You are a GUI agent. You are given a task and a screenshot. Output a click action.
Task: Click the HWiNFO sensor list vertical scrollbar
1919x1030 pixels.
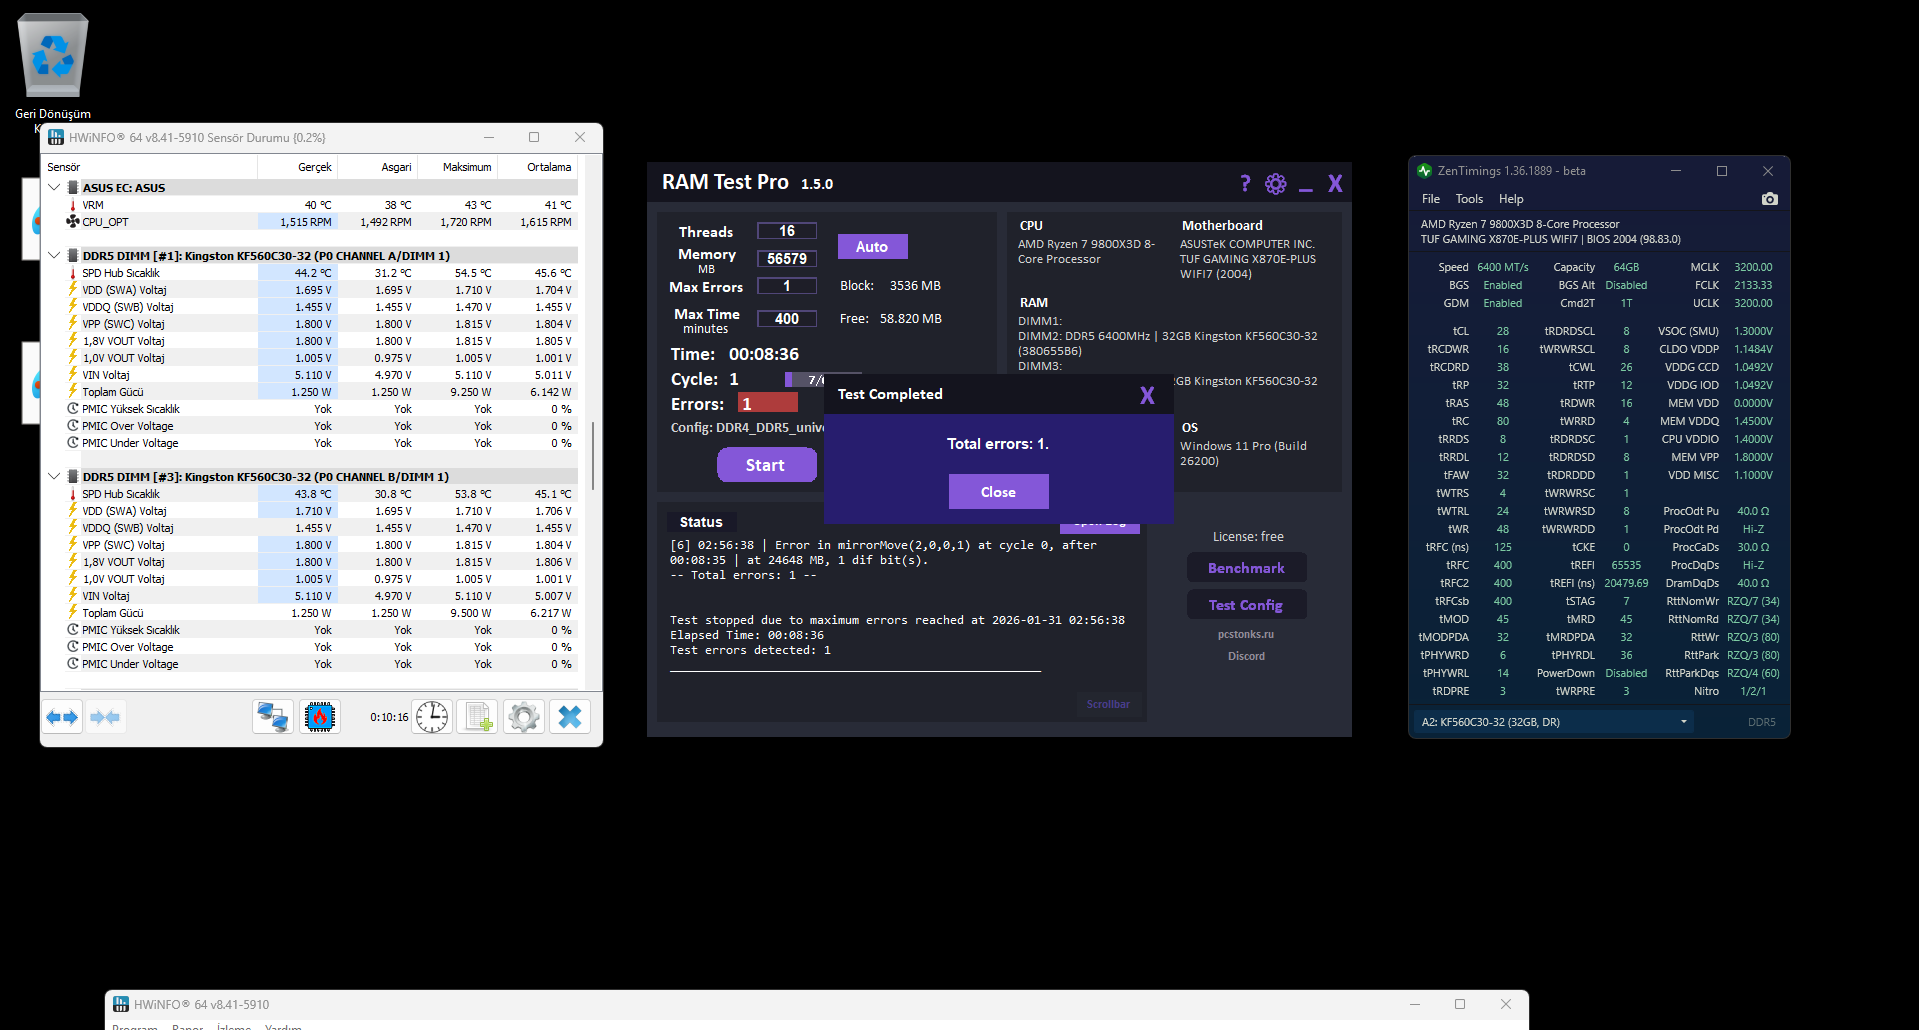click(x=592, y=455)
